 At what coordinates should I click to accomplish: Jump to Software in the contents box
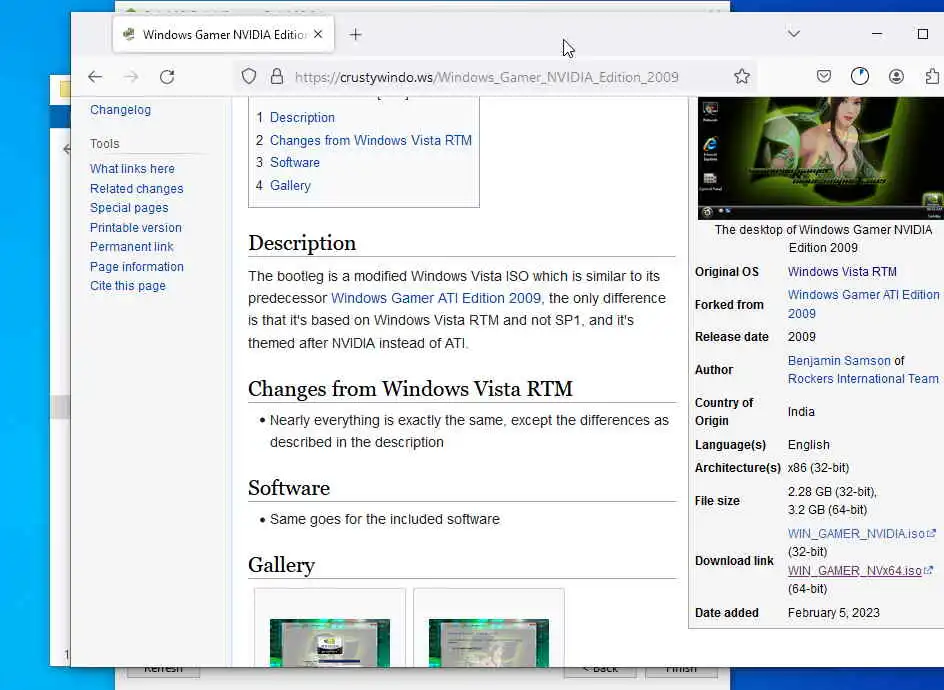click(x=295, y=163)
